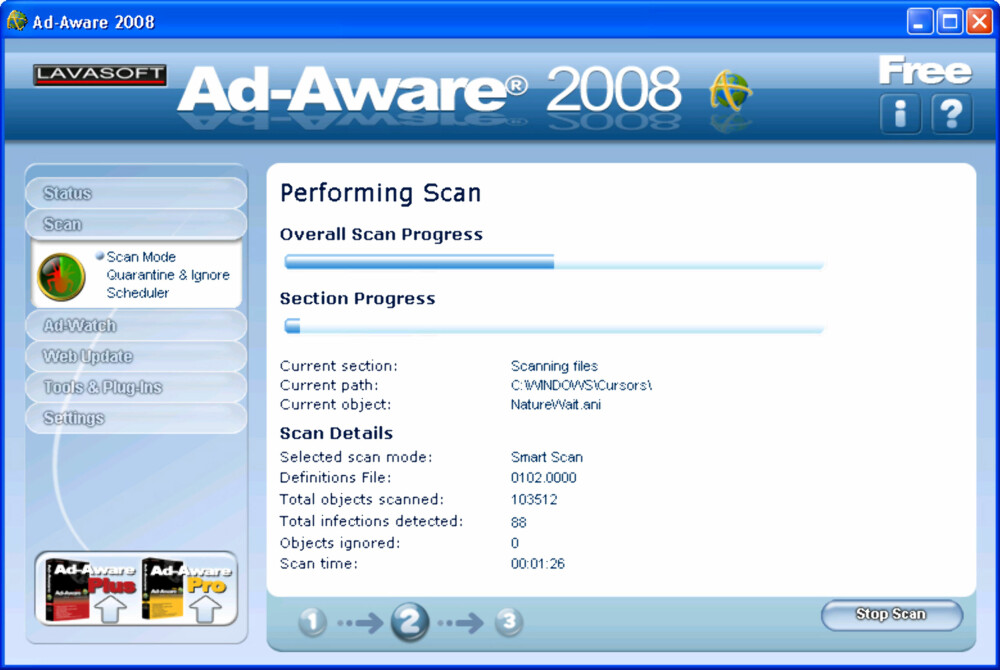Viewport: 1000px width, 670px height.
Task: Click the Ad-Aware Pro upgrade box
Action: (187, 590)
